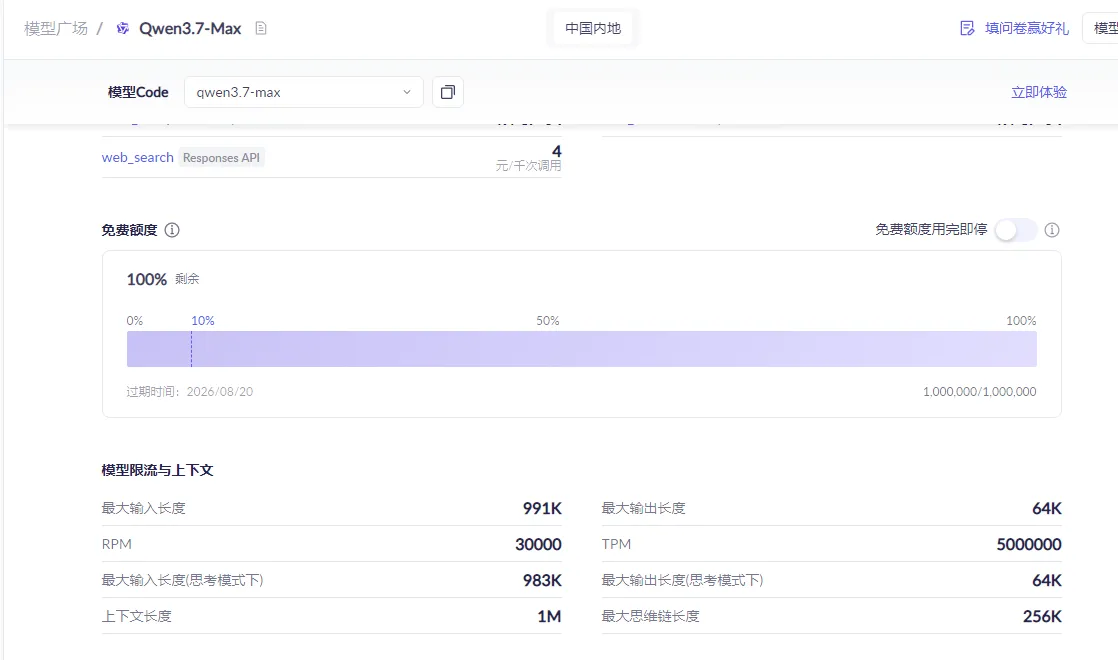Click the RPM value 30000
This screenshot has width=1118, height=660.
[x=538, y=545]
